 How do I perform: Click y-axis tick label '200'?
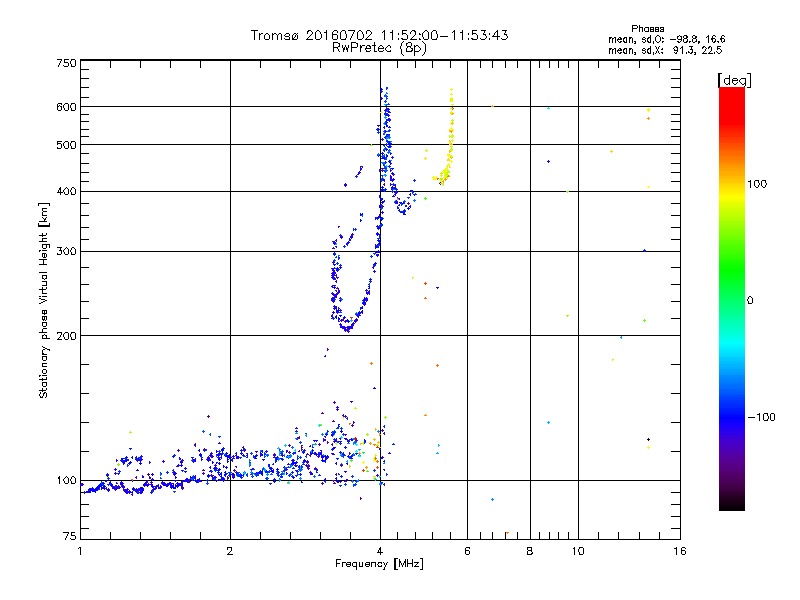pyautogui.click(x=67, y=336)
